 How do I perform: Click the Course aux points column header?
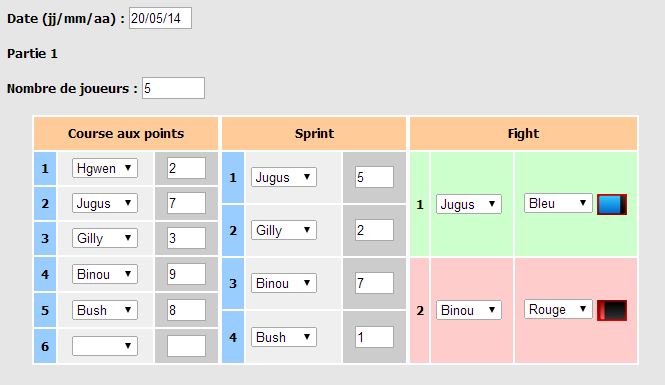126,134
